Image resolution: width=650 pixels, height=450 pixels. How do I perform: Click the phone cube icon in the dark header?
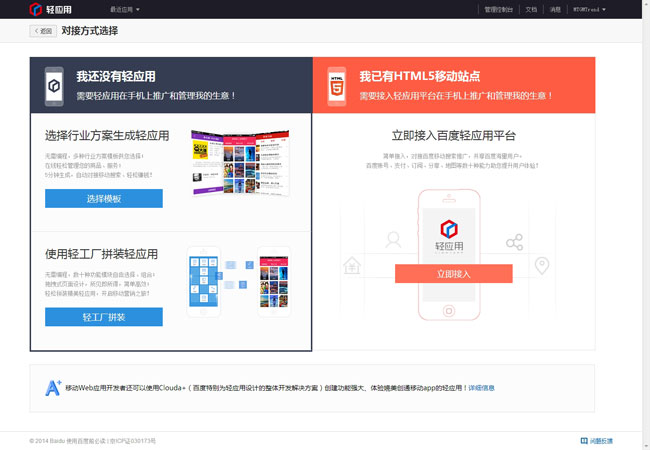pos(55,87)
